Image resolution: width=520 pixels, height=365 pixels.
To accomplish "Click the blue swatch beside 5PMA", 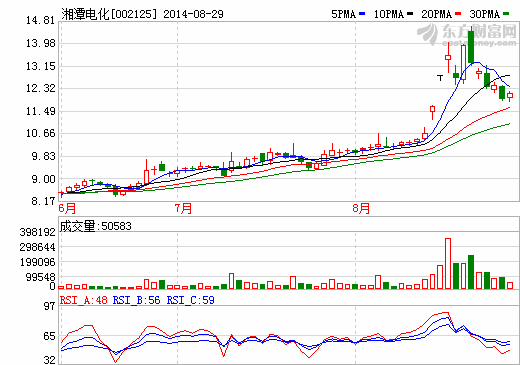I will (362, 14).
